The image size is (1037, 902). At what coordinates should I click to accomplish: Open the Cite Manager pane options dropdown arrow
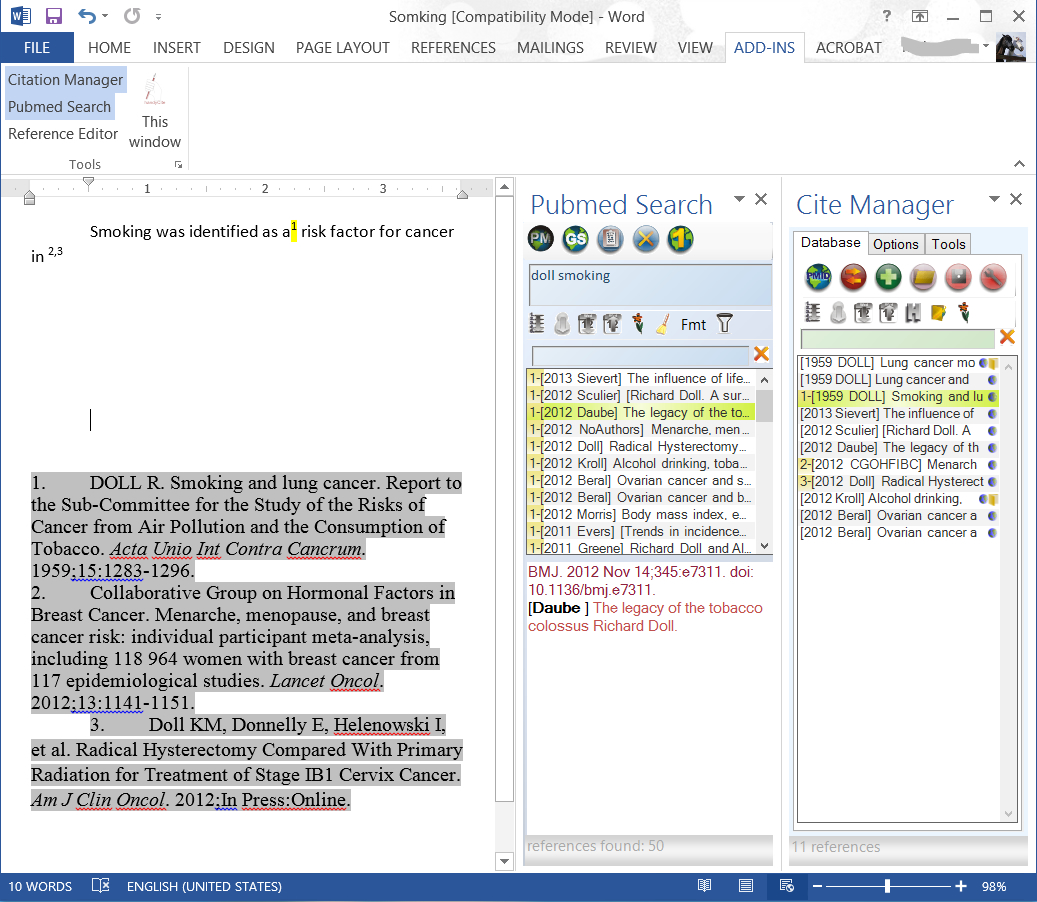pyautogui.click(x=995, y=199)
